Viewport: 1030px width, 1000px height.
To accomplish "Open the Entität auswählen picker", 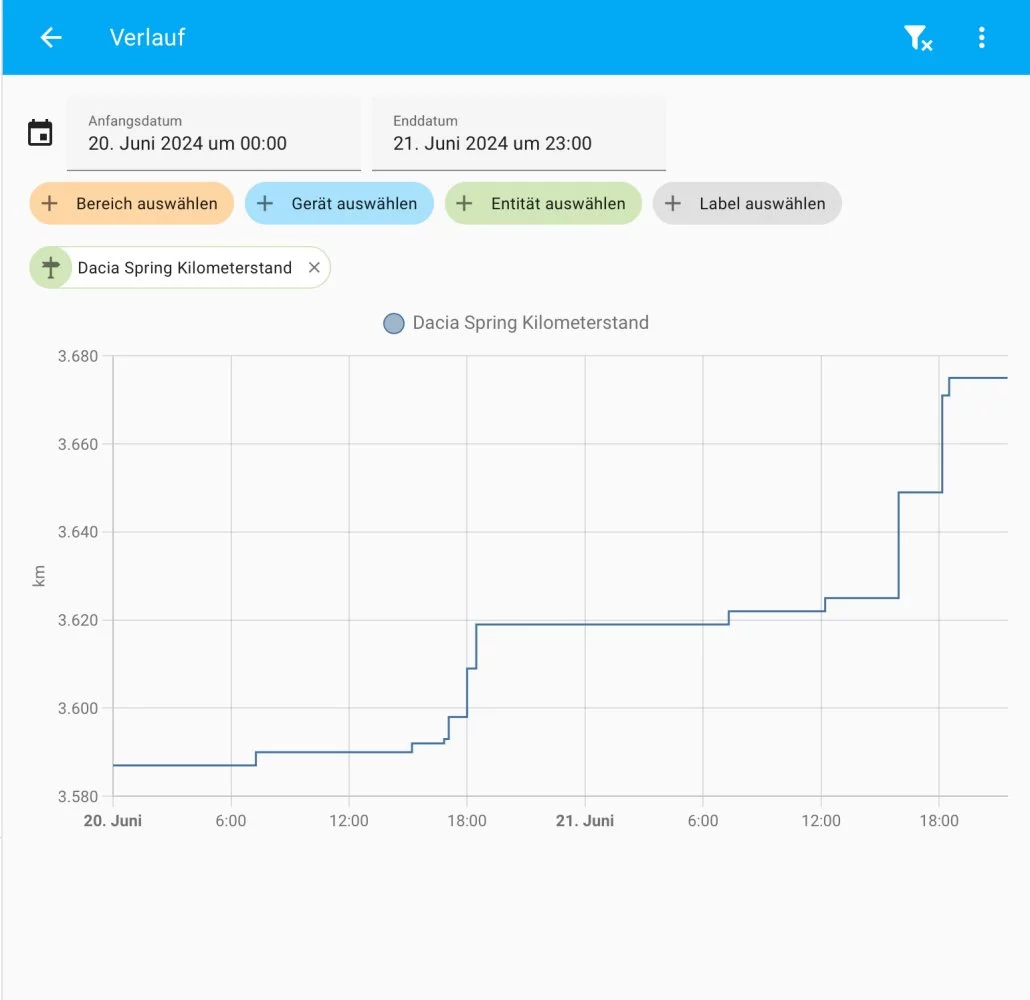I will point(543,204).
